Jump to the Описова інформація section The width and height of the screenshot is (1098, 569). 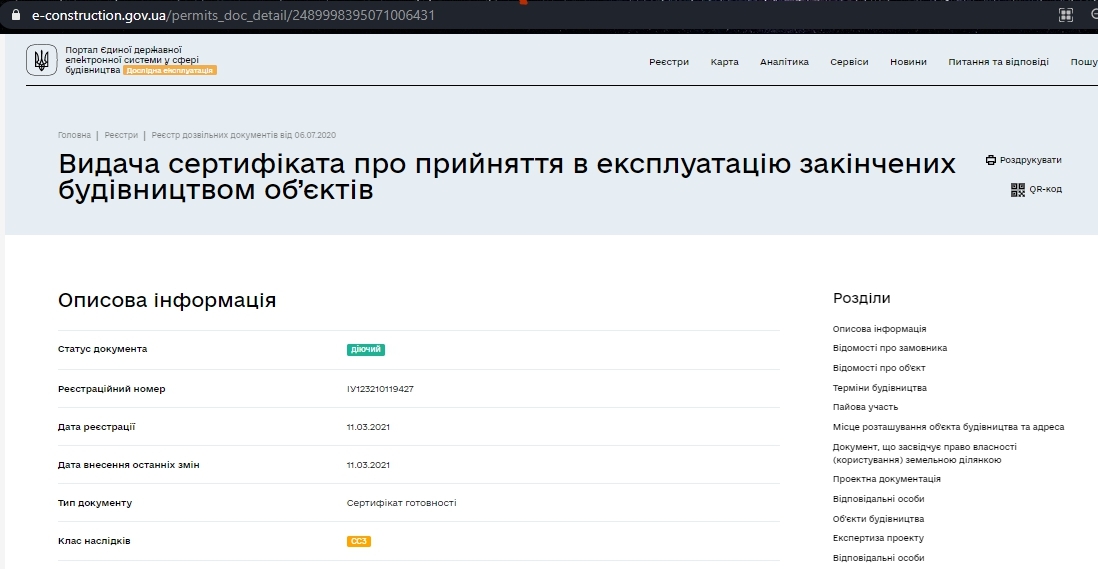(x=880, y=329)
